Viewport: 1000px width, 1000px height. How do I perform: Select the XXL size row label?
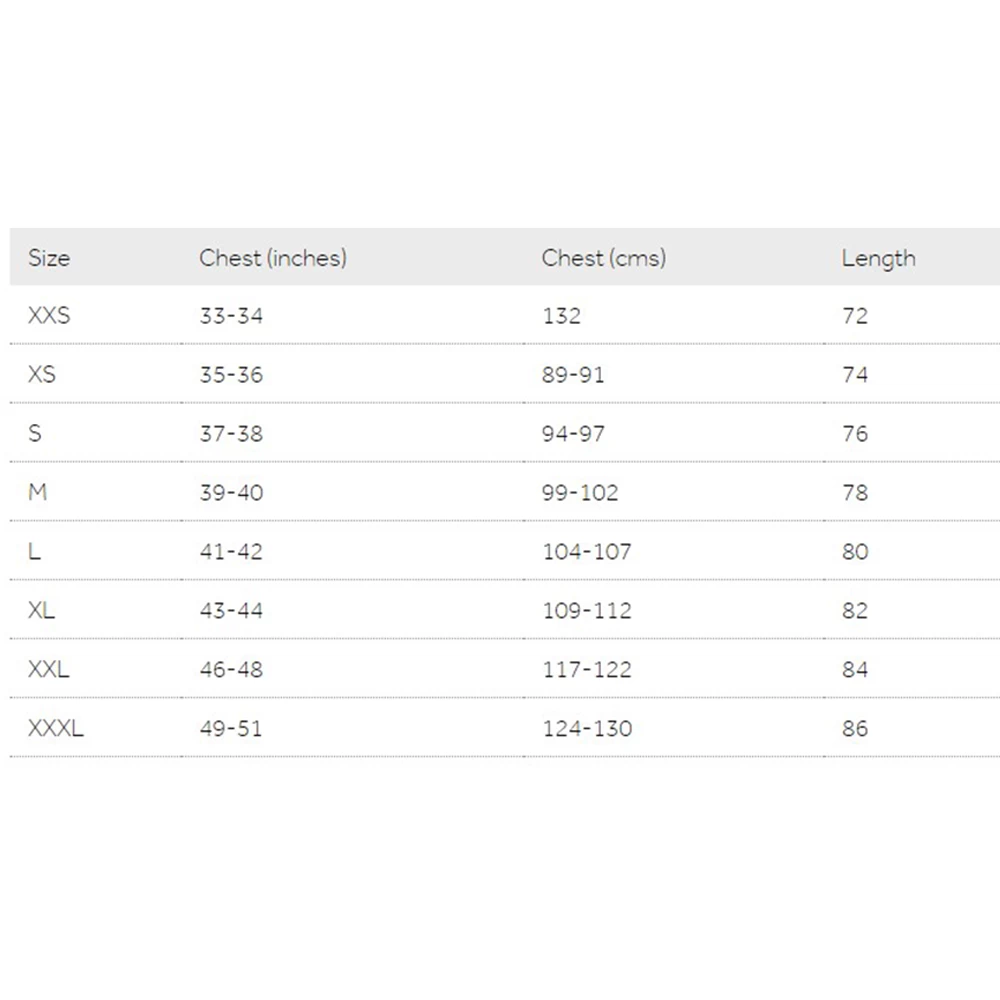tap(48, 670)
